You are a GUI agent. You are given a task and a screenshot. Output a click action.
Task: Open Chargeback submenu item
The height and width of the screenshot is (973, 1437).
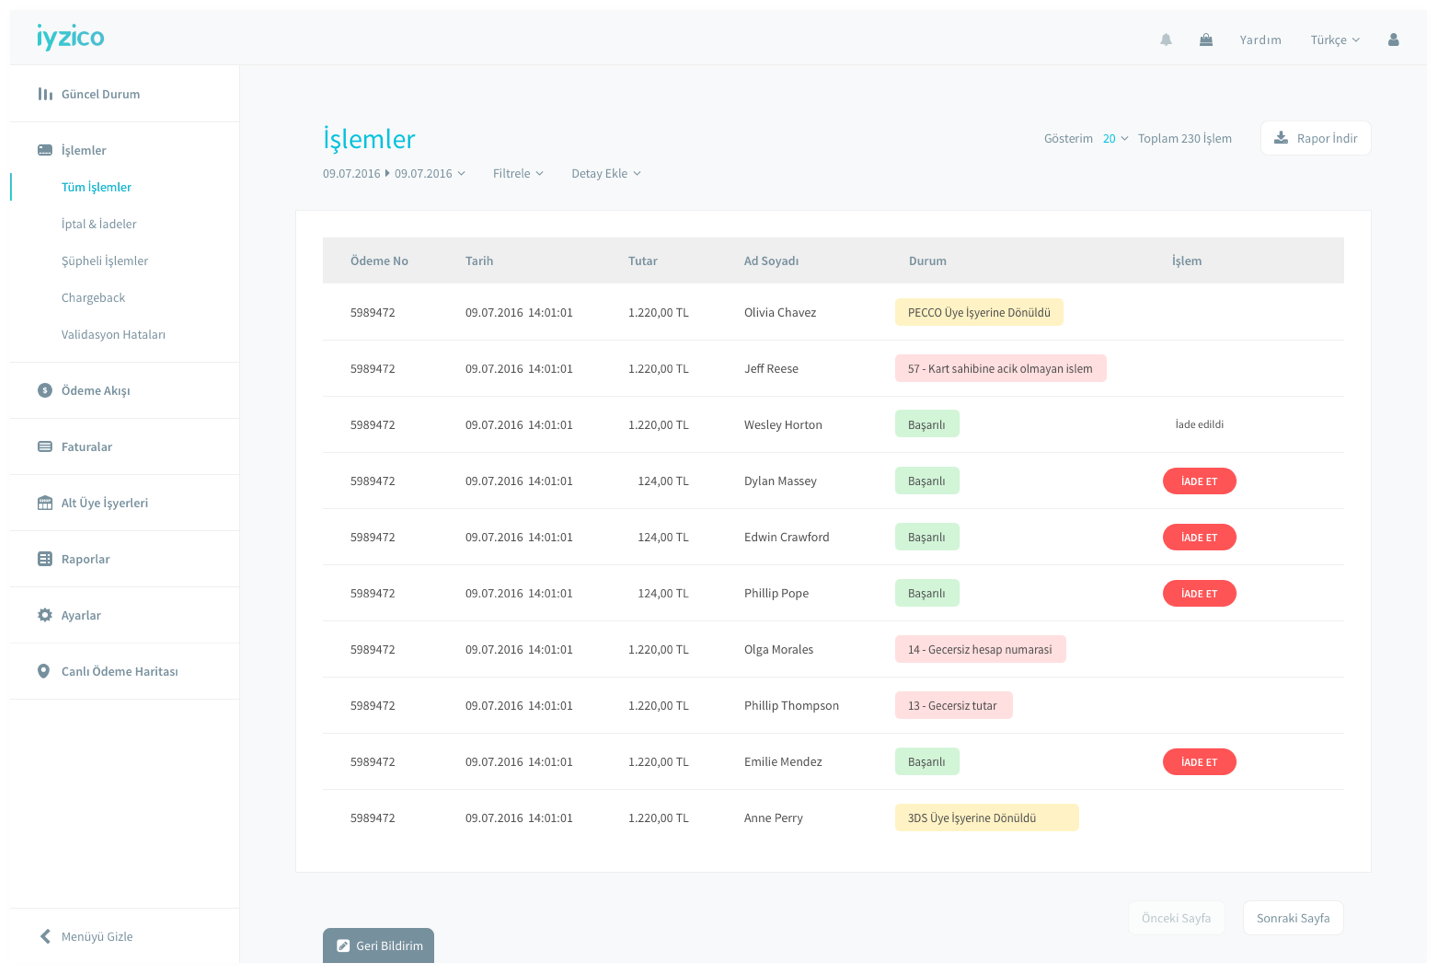(x=93, y=298)
